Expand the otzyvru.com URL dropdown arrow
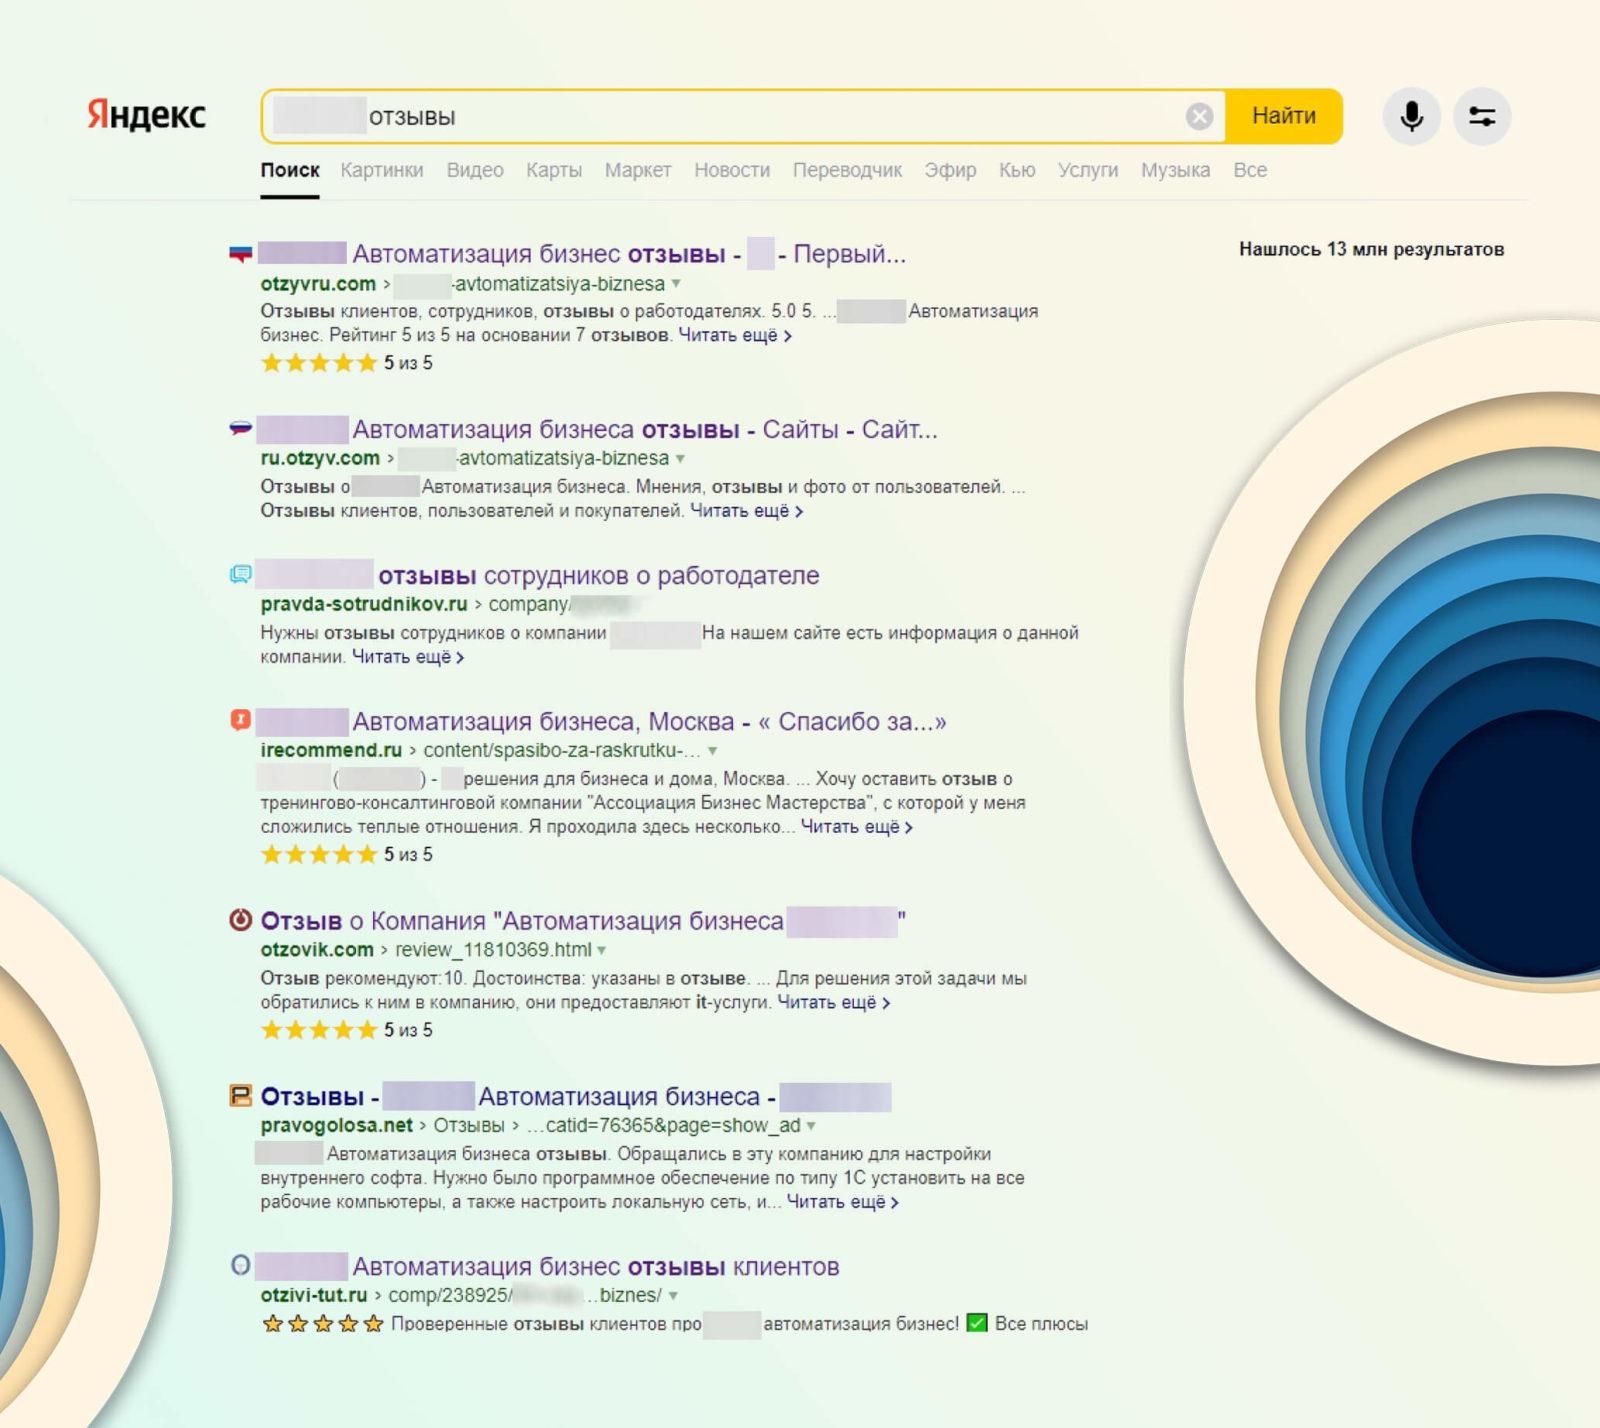 coord(677,284)
